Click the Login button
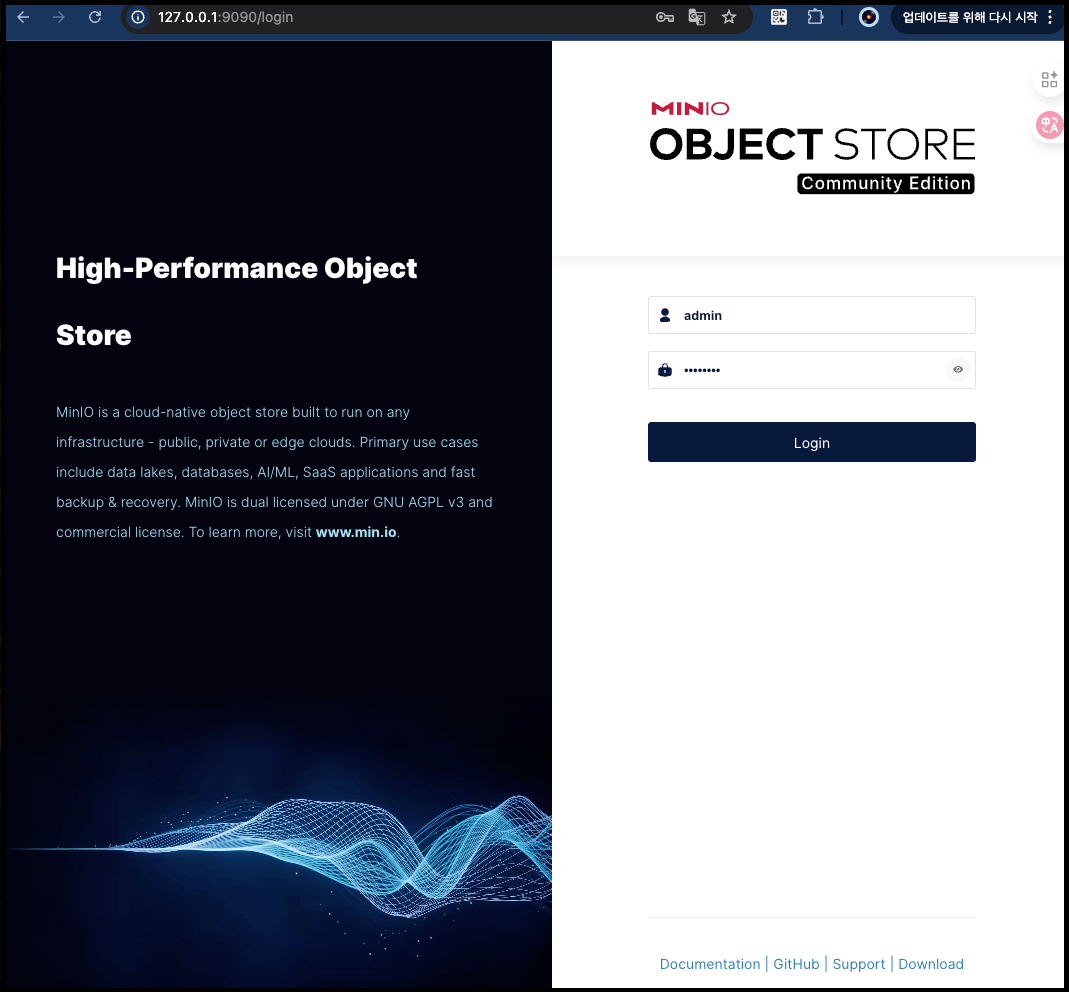The height and width of the screenshot is (992, 1069). tap(811, 442)
